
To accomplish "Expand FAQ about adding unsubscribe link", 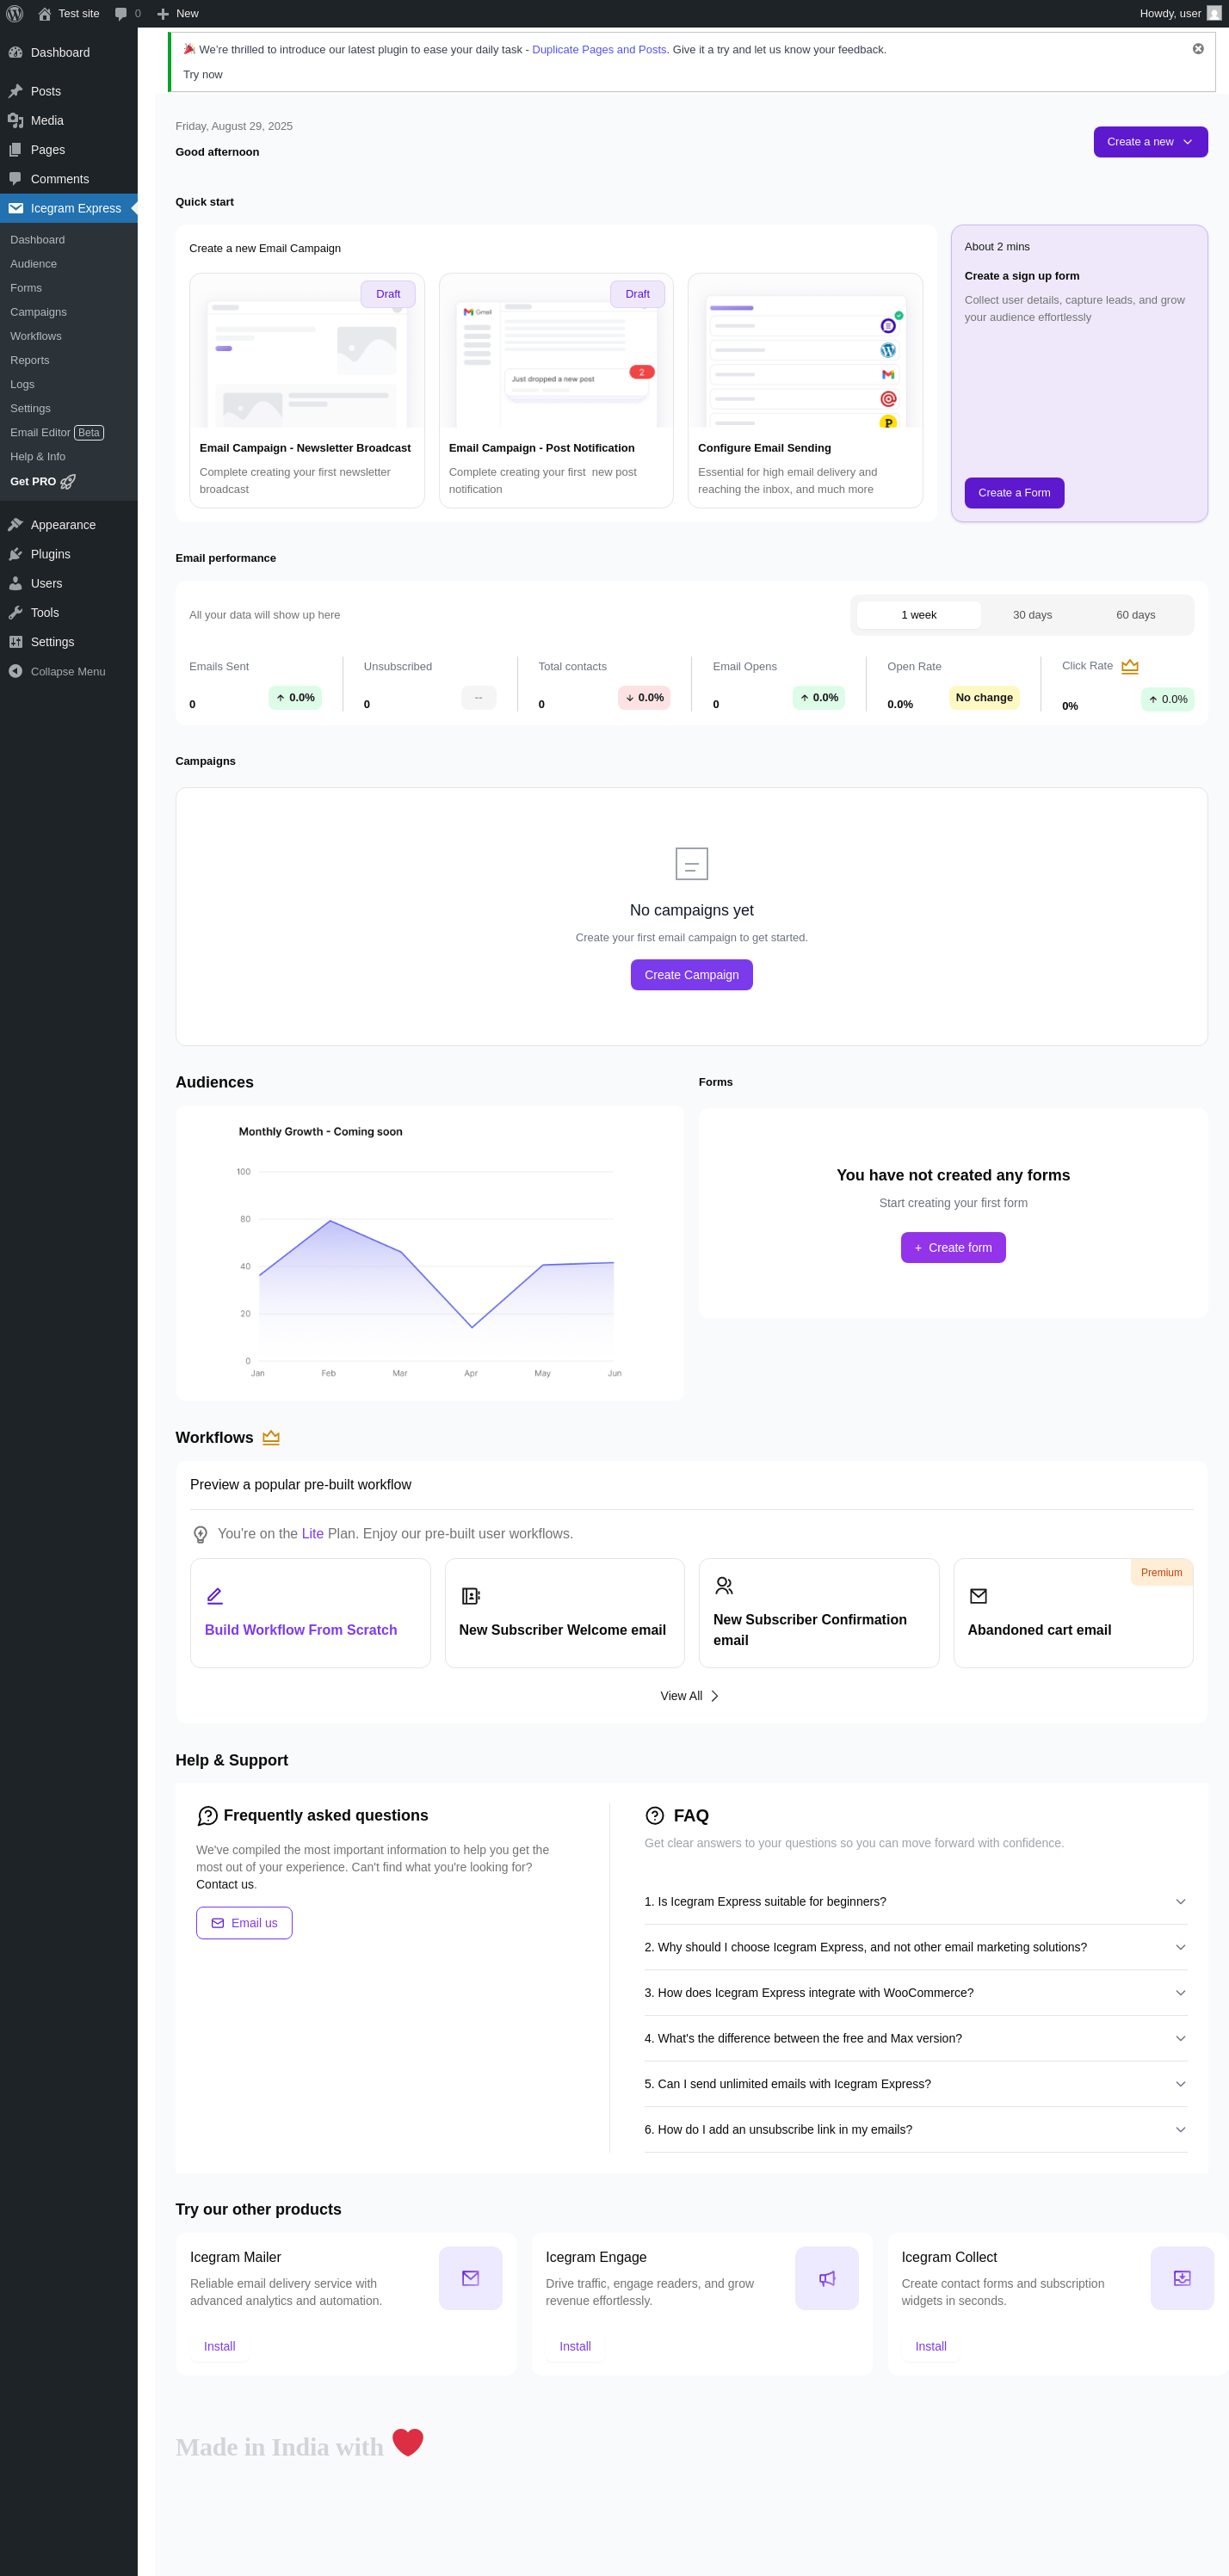I will [x=915, y=2130].
